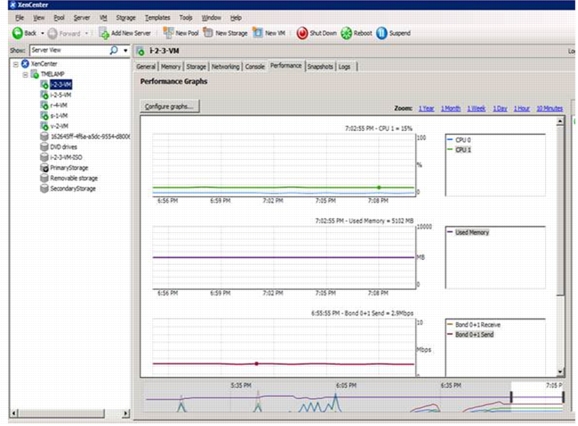Image resolution: width=578 pixels, height=426 pixels.
Task: Click the New Storage icon
Action: 208,32
